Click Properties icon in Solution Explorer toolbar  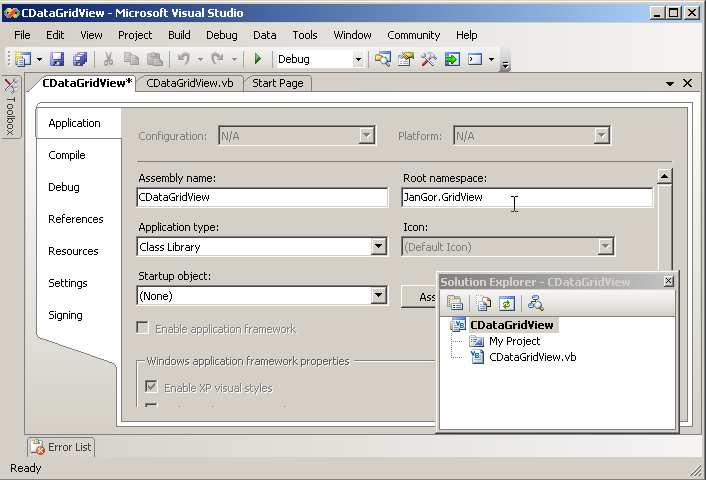[455, 303]
